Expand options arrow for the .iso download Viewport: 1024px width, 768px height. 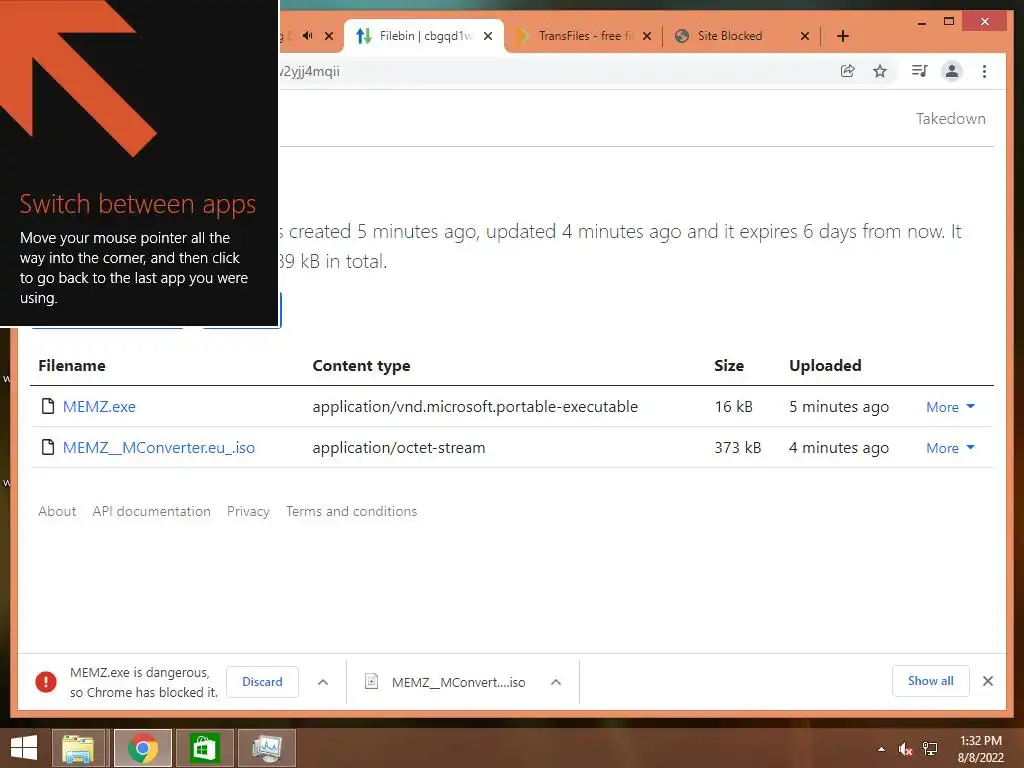pos(556,682)
